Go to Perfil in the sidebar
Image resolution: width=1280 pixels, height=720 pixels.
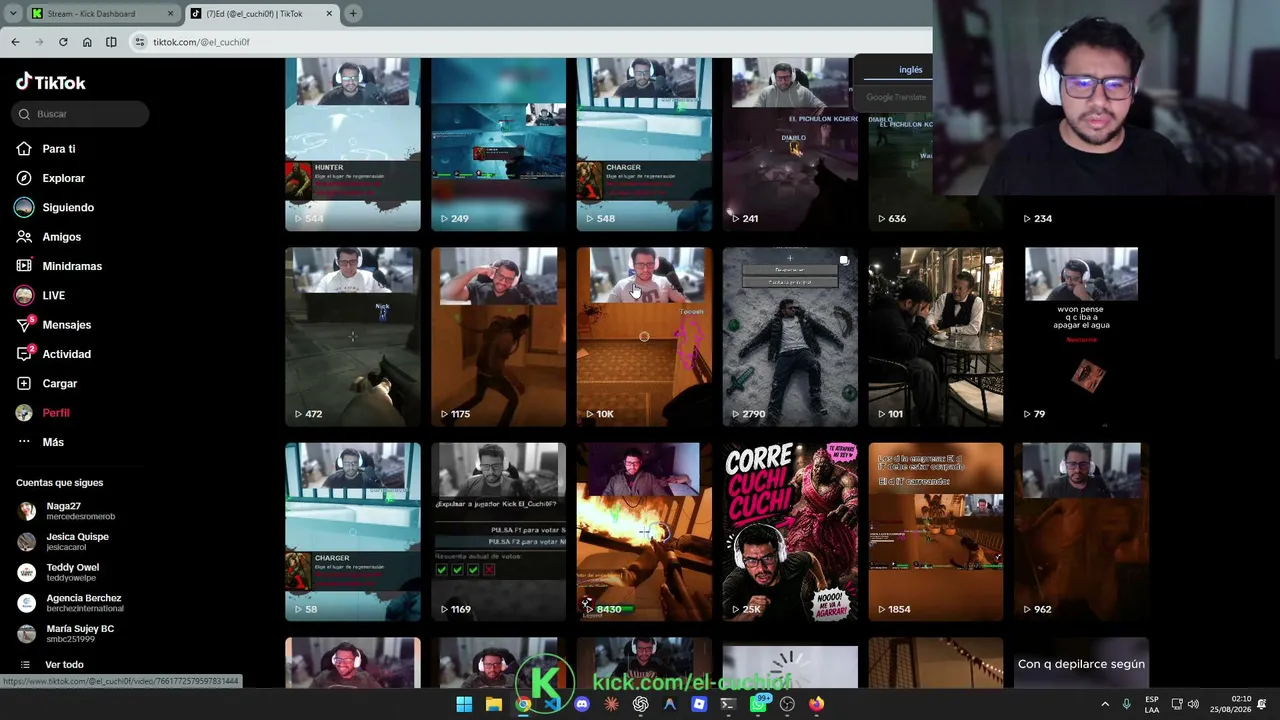tap(56, 413)
